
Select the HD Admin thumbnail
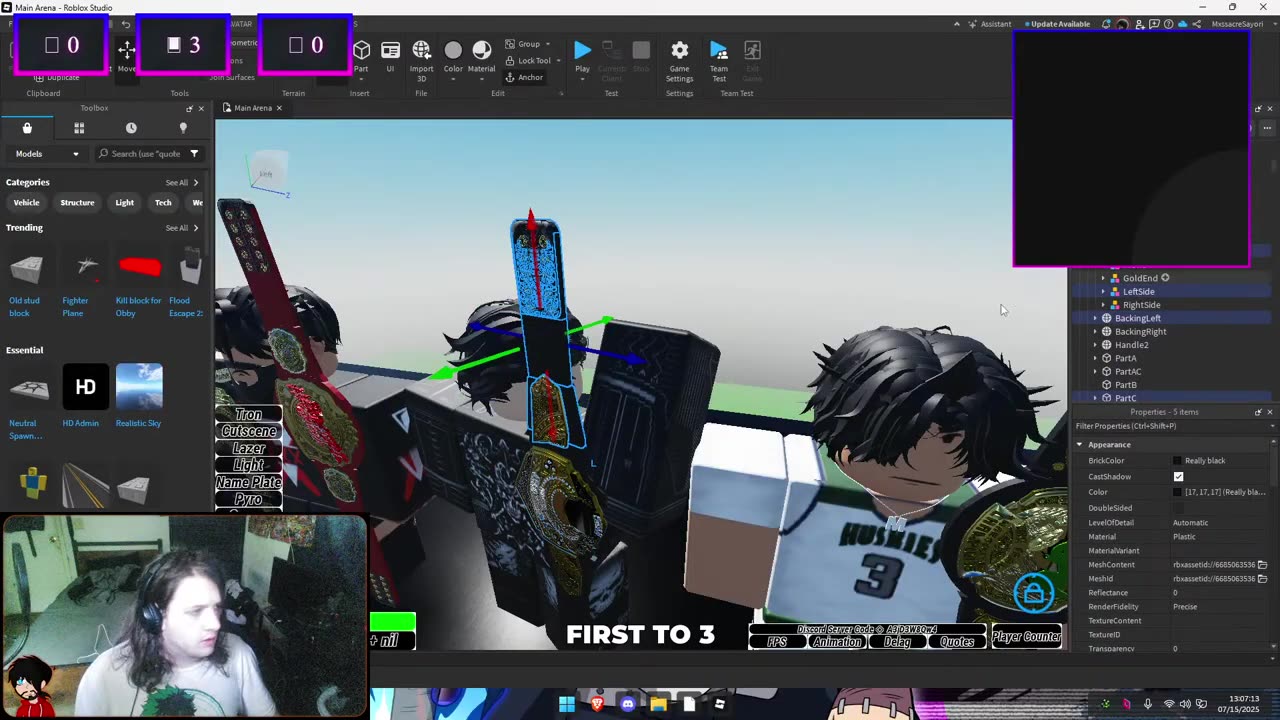(85, 387)
